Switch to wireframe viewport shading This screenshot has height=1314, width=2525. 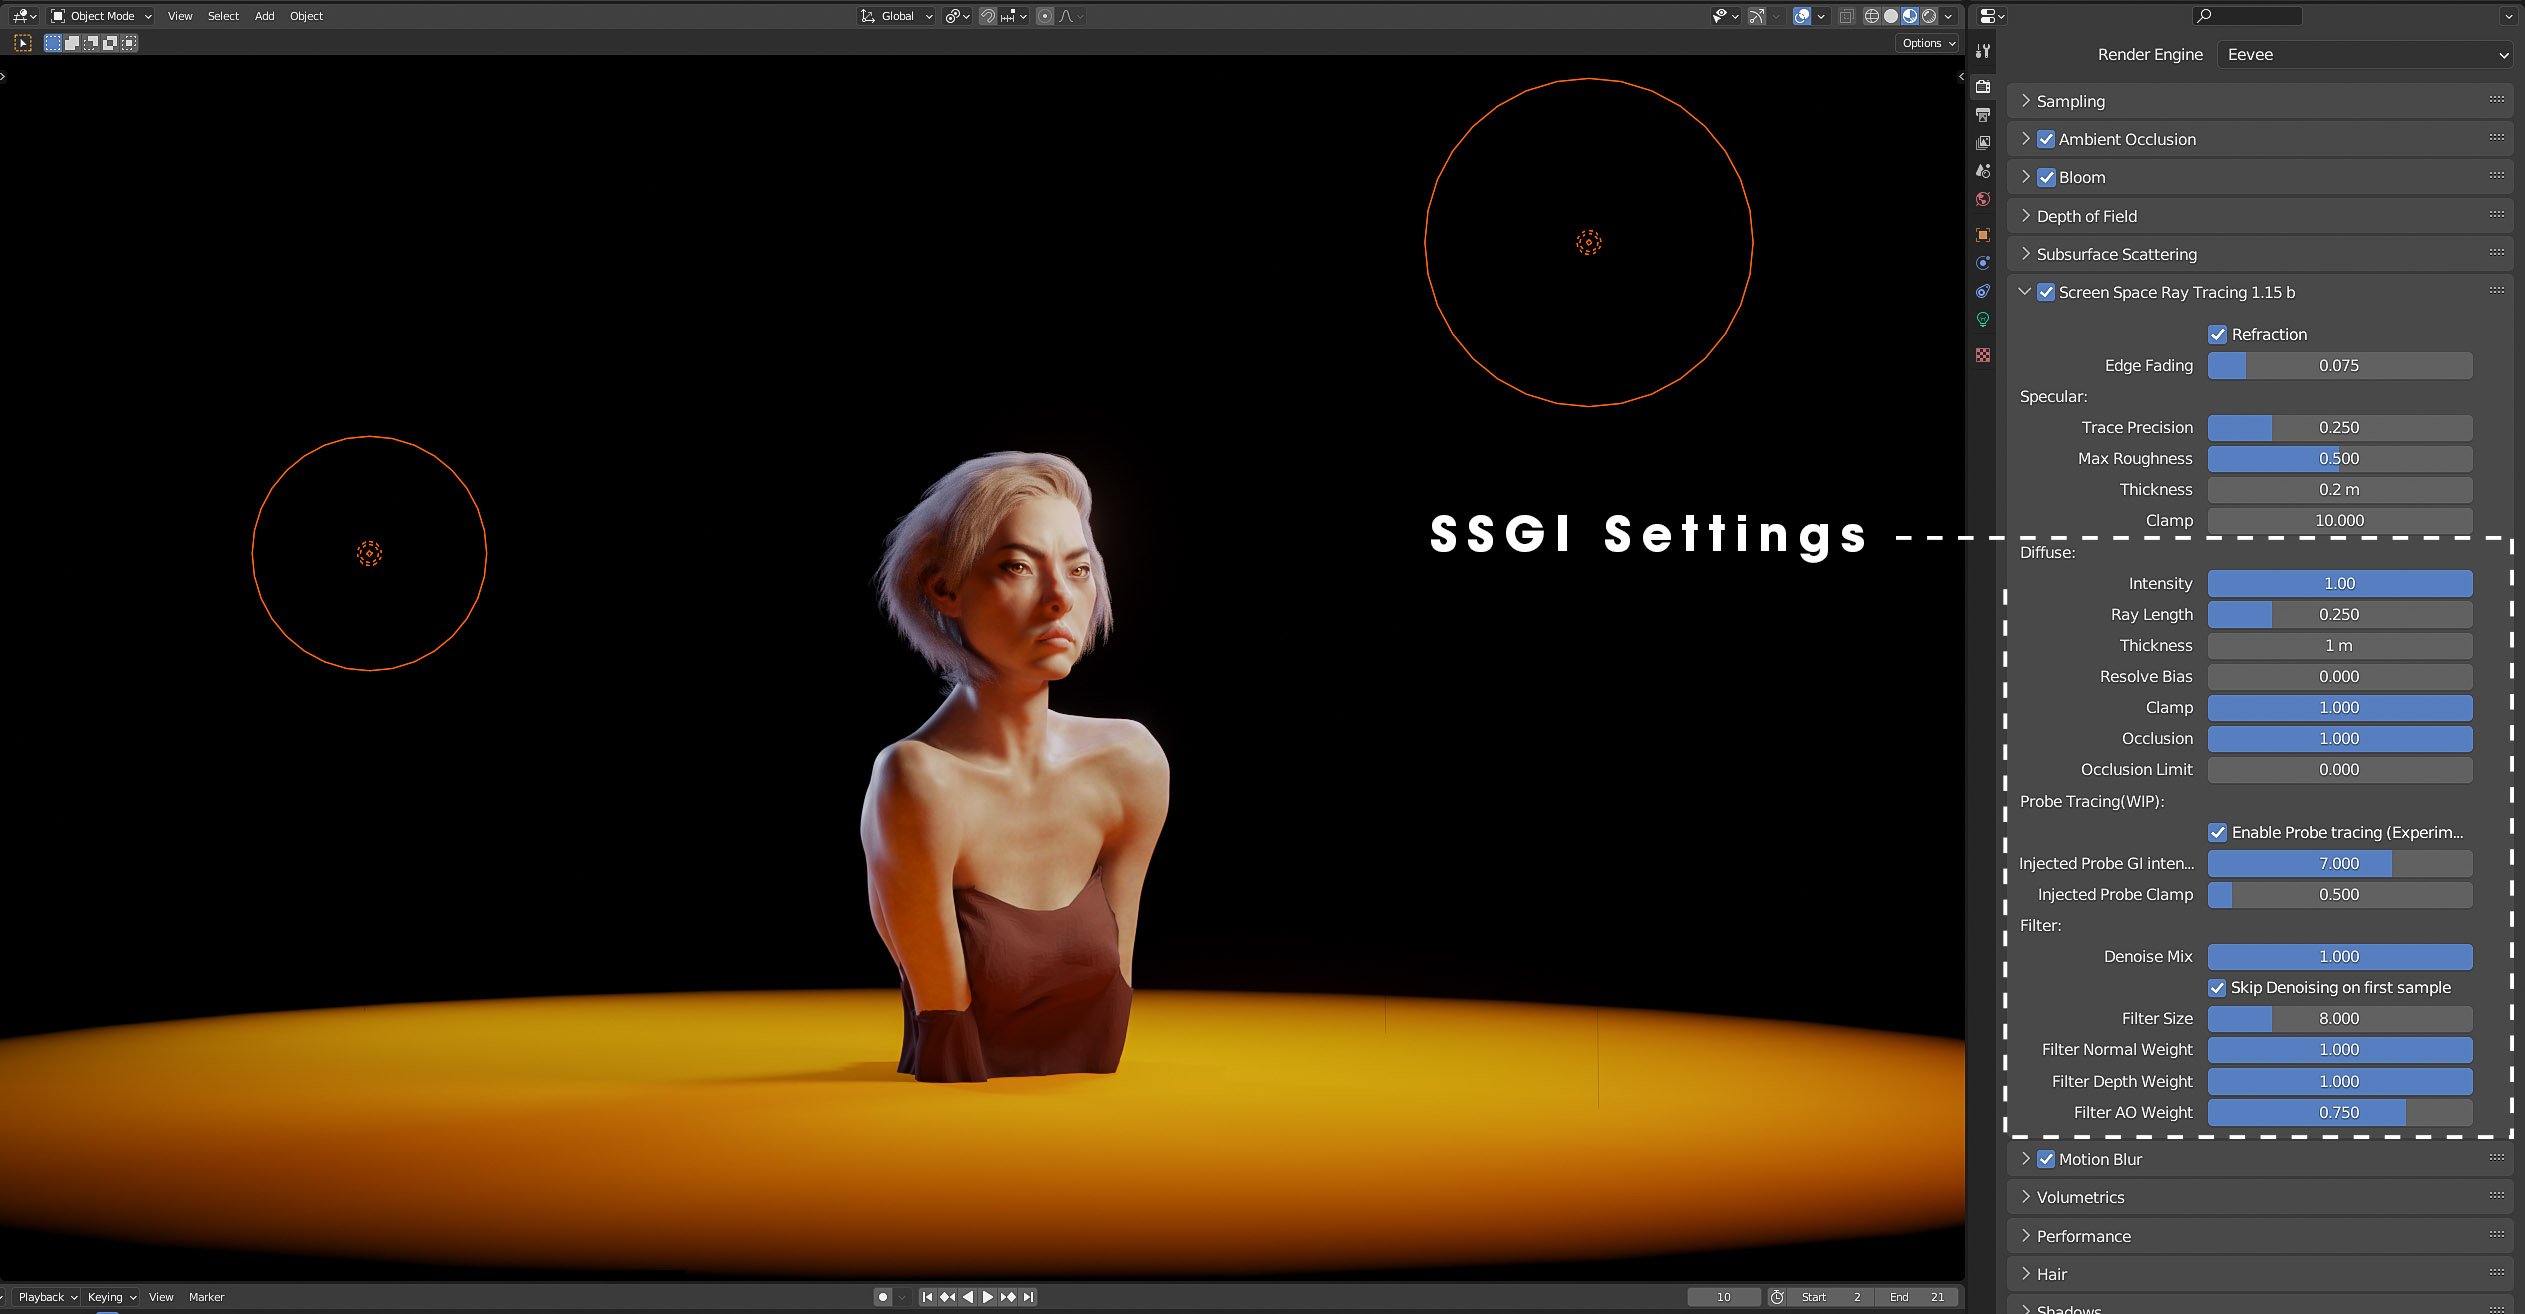(1872, 16)
